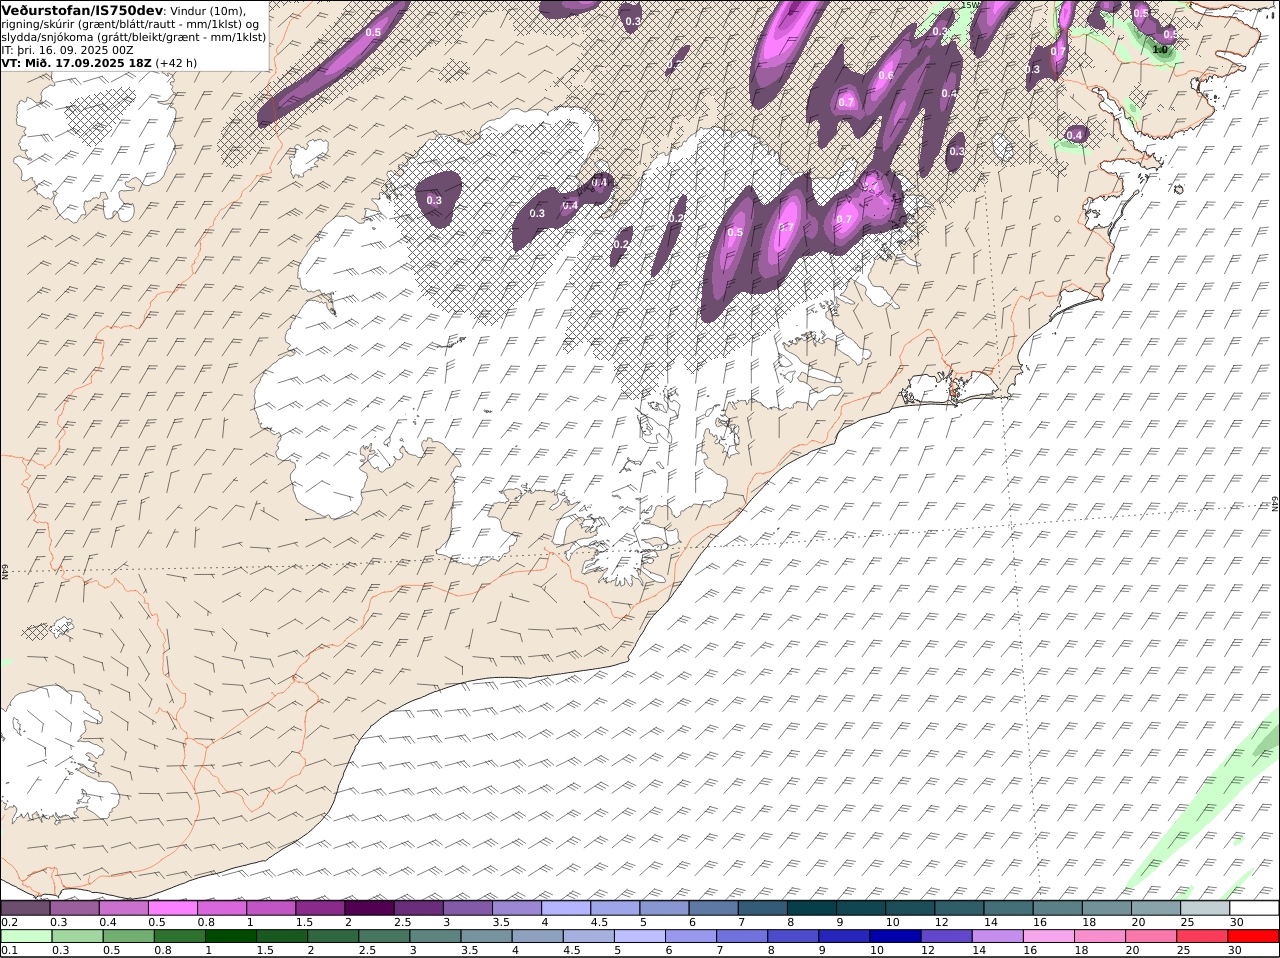Viewport: 1280px width, 958px height.
Task: Pick the lower-row swatch between 2.5 and 3
Action: [x=383, y=936]
